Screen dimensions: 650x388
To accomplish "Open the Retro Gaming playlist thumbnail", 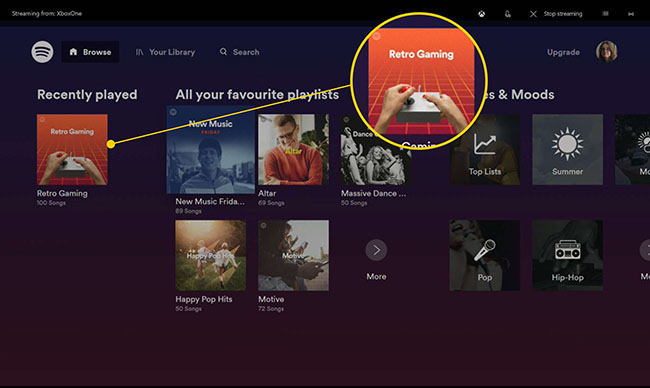I will tap(72, 150).
